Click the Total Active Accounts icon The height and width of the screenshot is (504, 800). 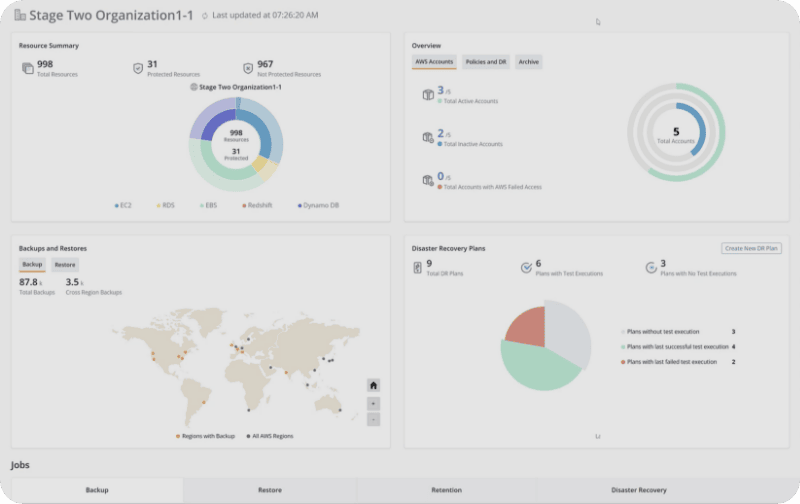pyautogui.click(x=427, y=94)
